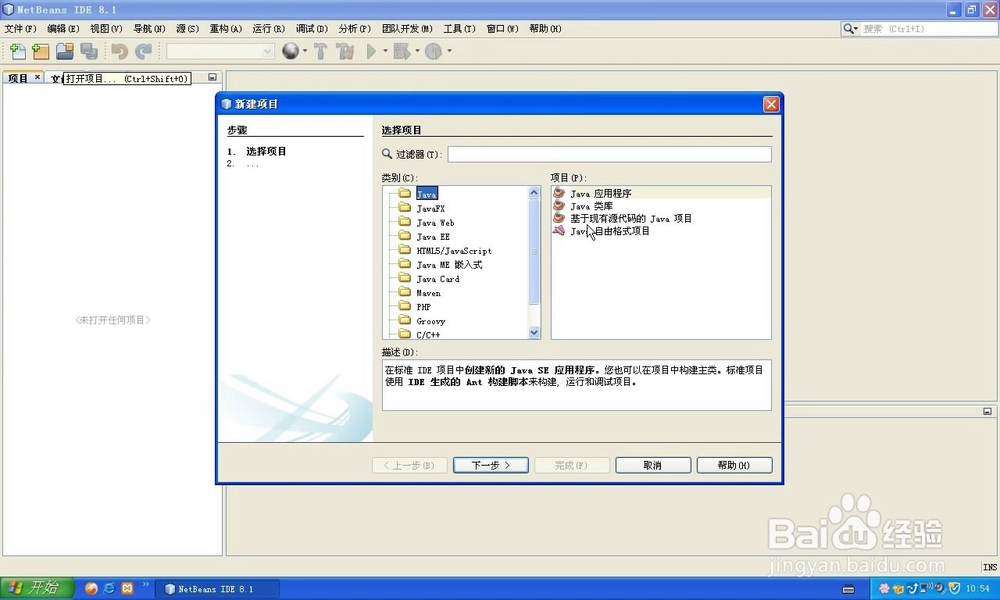Open the search options magnifier dropdown

click(851, 29)
